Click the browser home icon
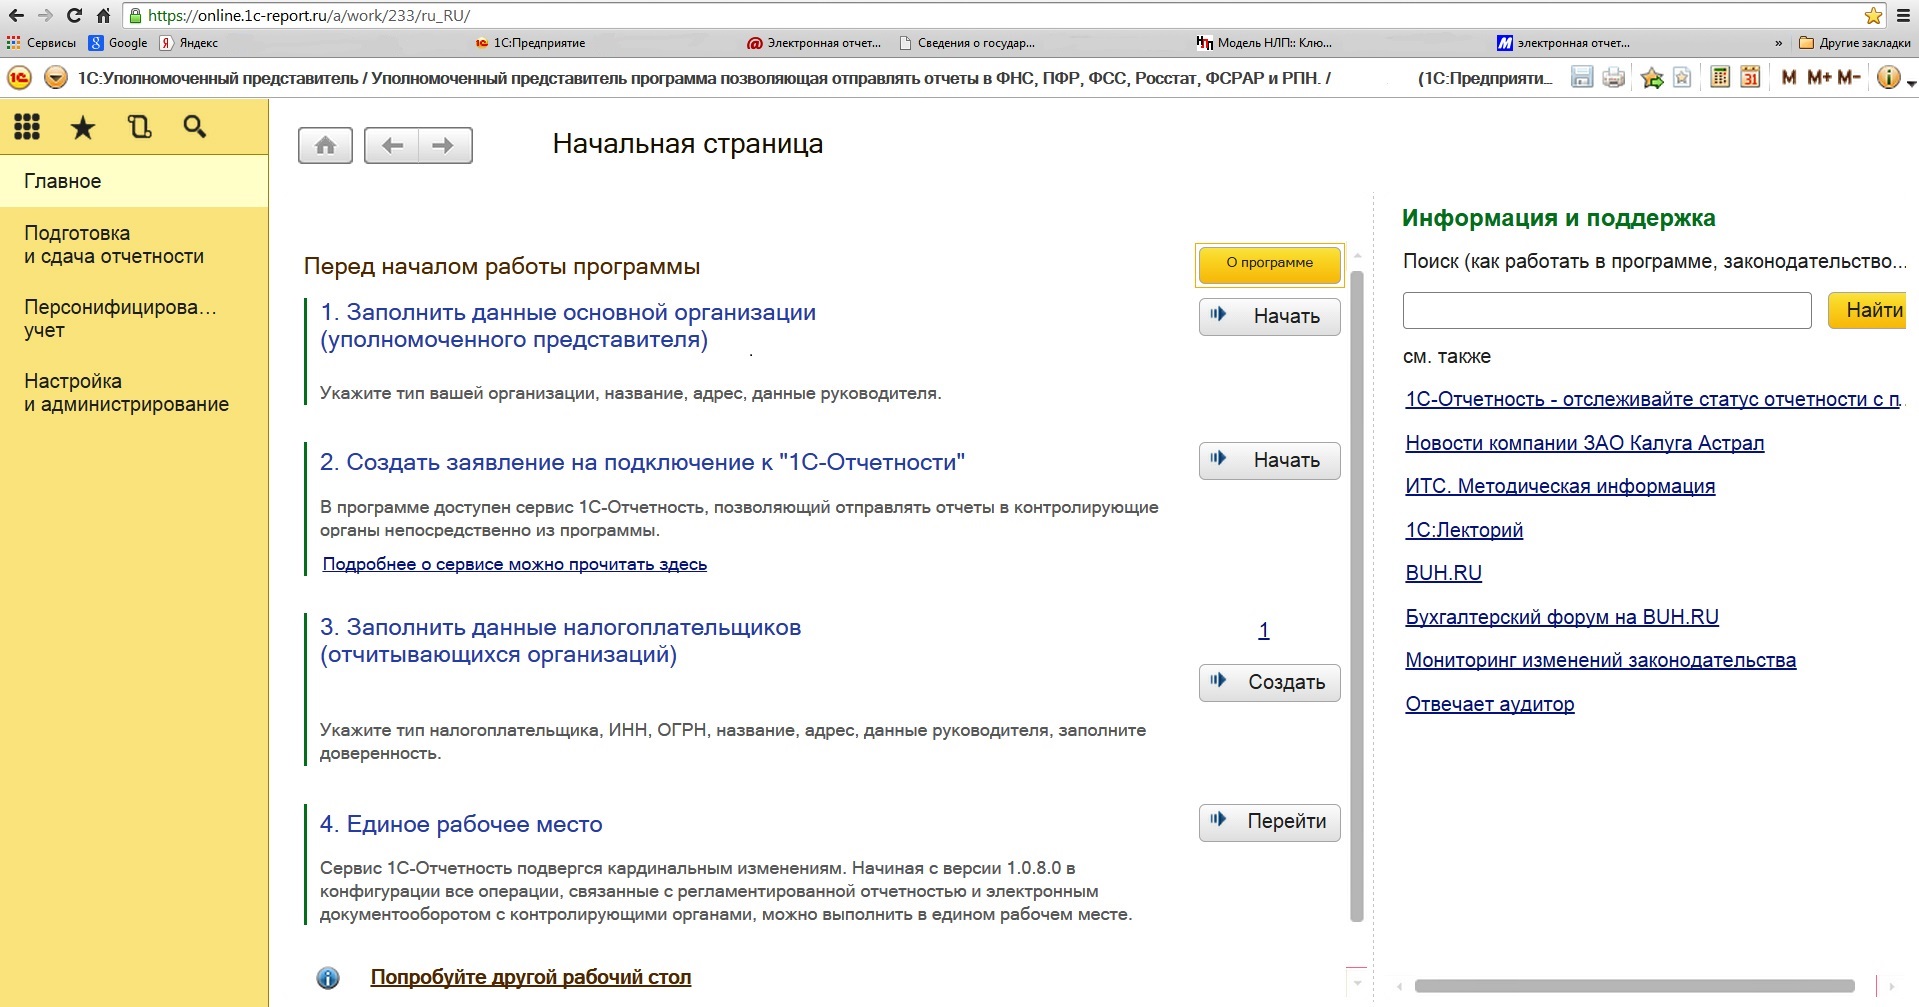 (103, 15)
